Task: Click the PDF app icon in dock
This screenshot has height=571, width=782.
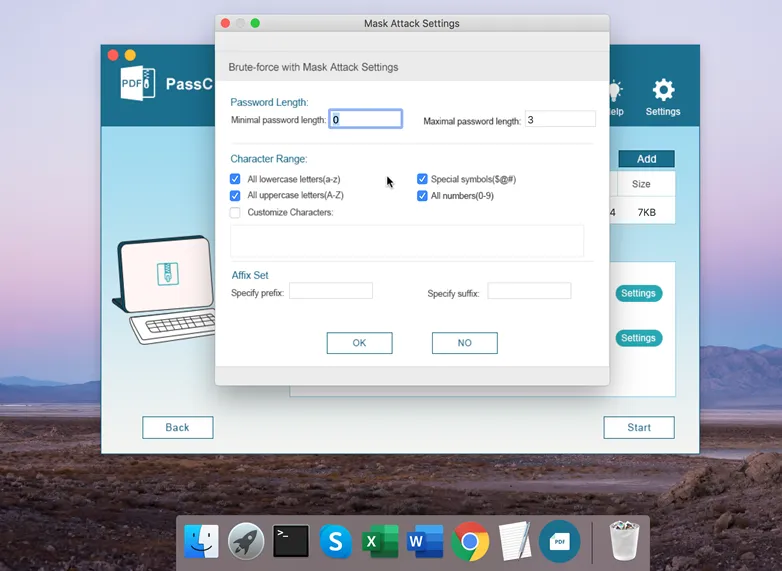Action: [560, 542]
